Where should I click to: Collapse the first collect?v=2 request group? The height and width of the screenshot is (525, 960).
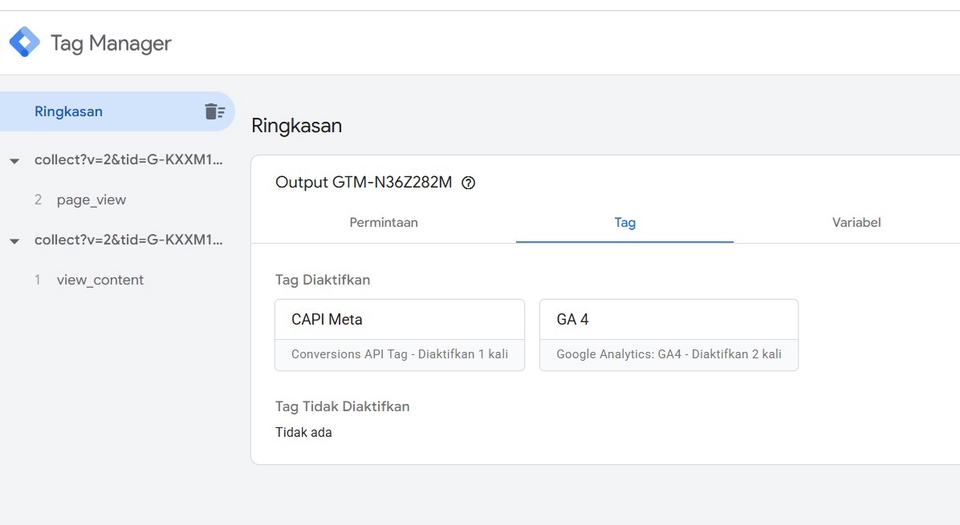tap(15, 161)
